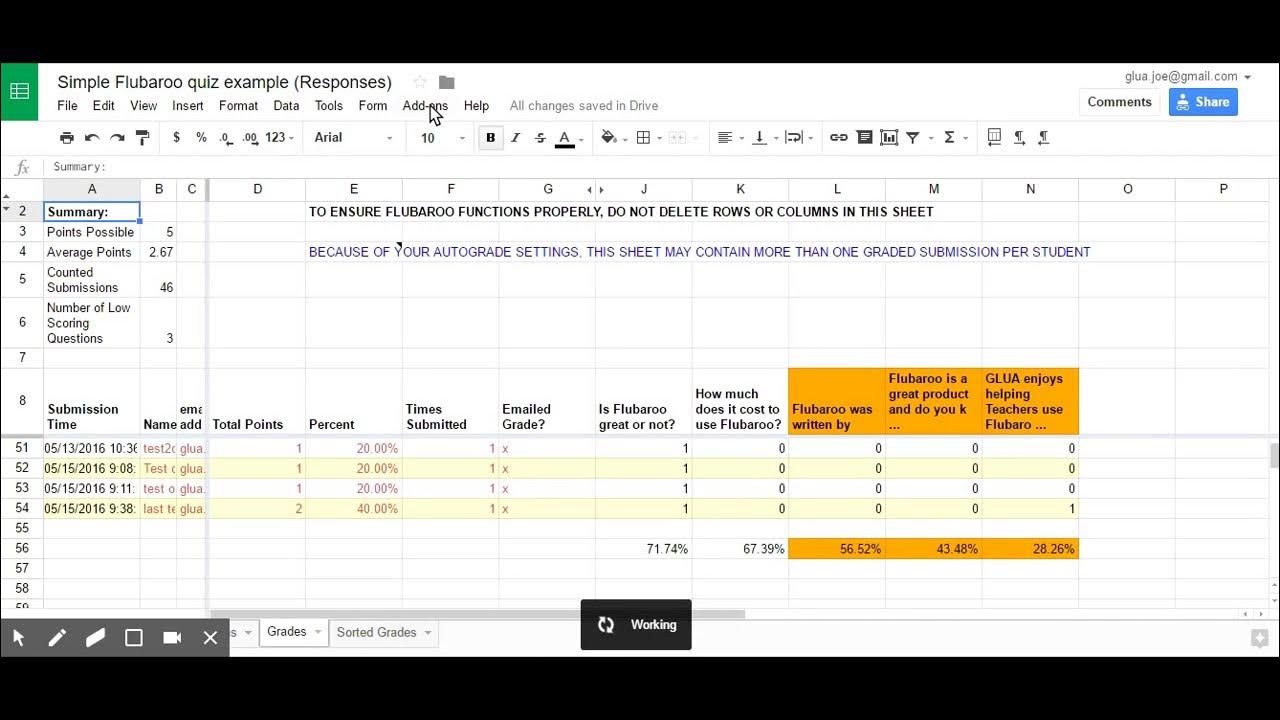Screen dimensions: 1280x720
Task: Toggle strikethrough formatting
Action: pyautogui.click(x=540, y=138)
